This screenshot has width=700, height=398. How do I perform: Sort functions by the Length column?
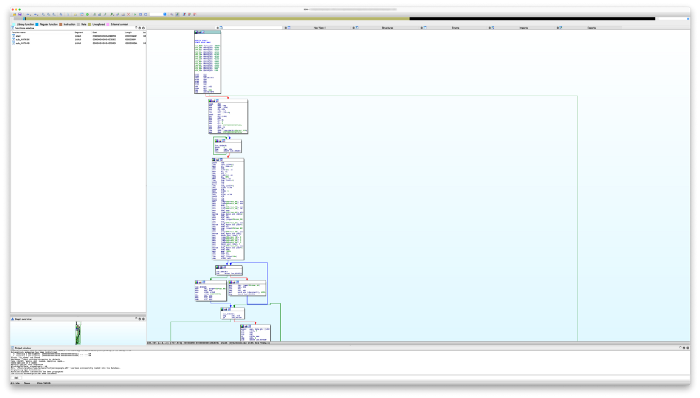129,33
